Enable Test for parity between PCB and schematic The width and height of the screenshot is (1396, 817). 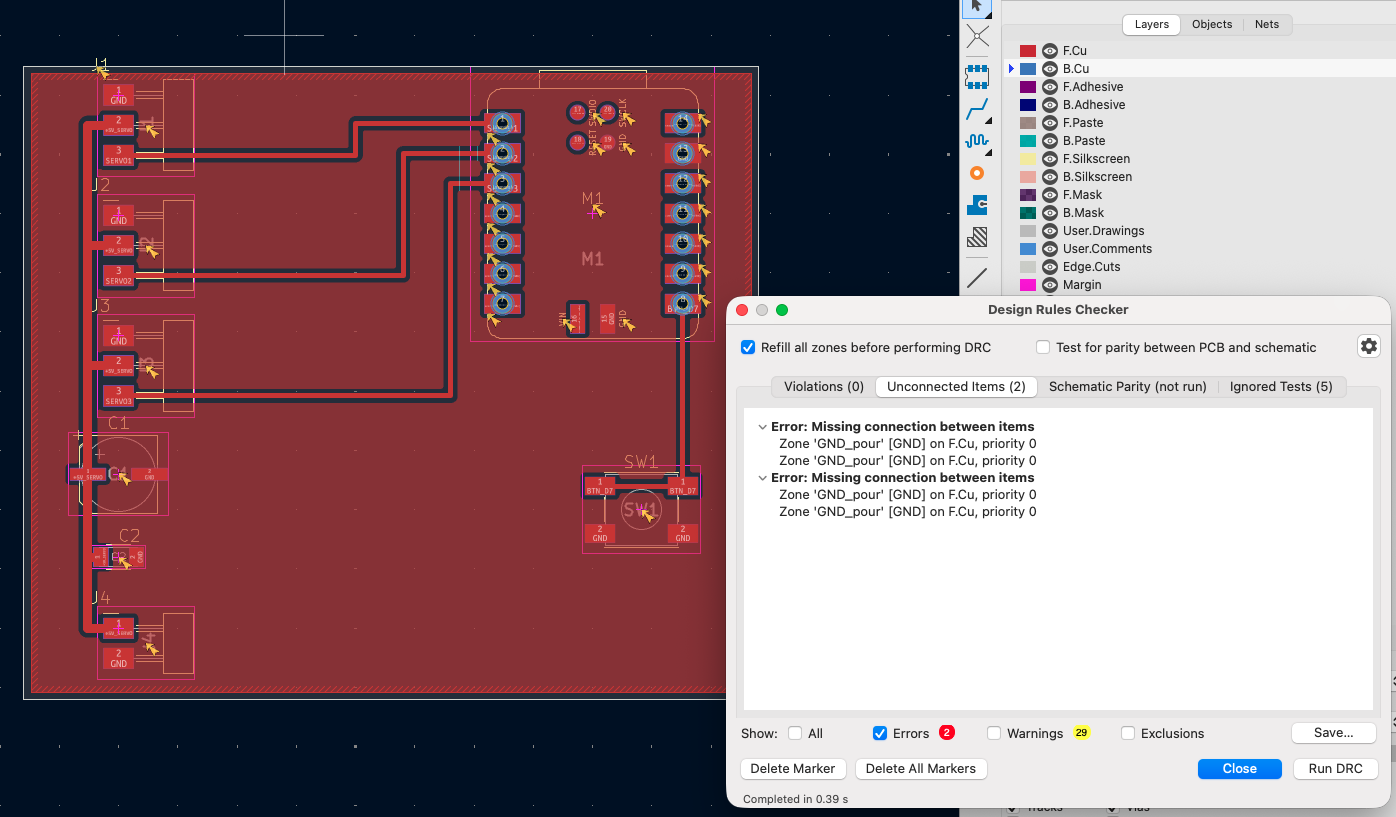(1043, 347)
